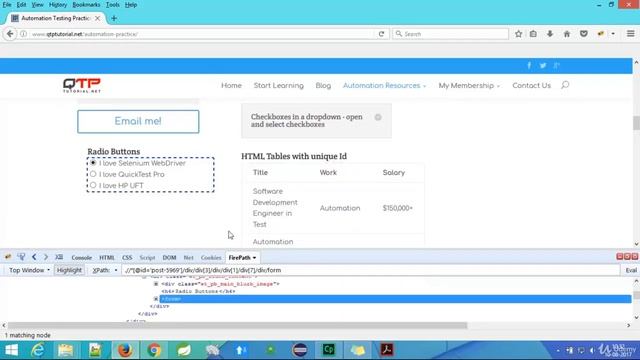Expand the Automation Resources menu
The height and width of the screenshot is (360, 640).
coord(384,85)
